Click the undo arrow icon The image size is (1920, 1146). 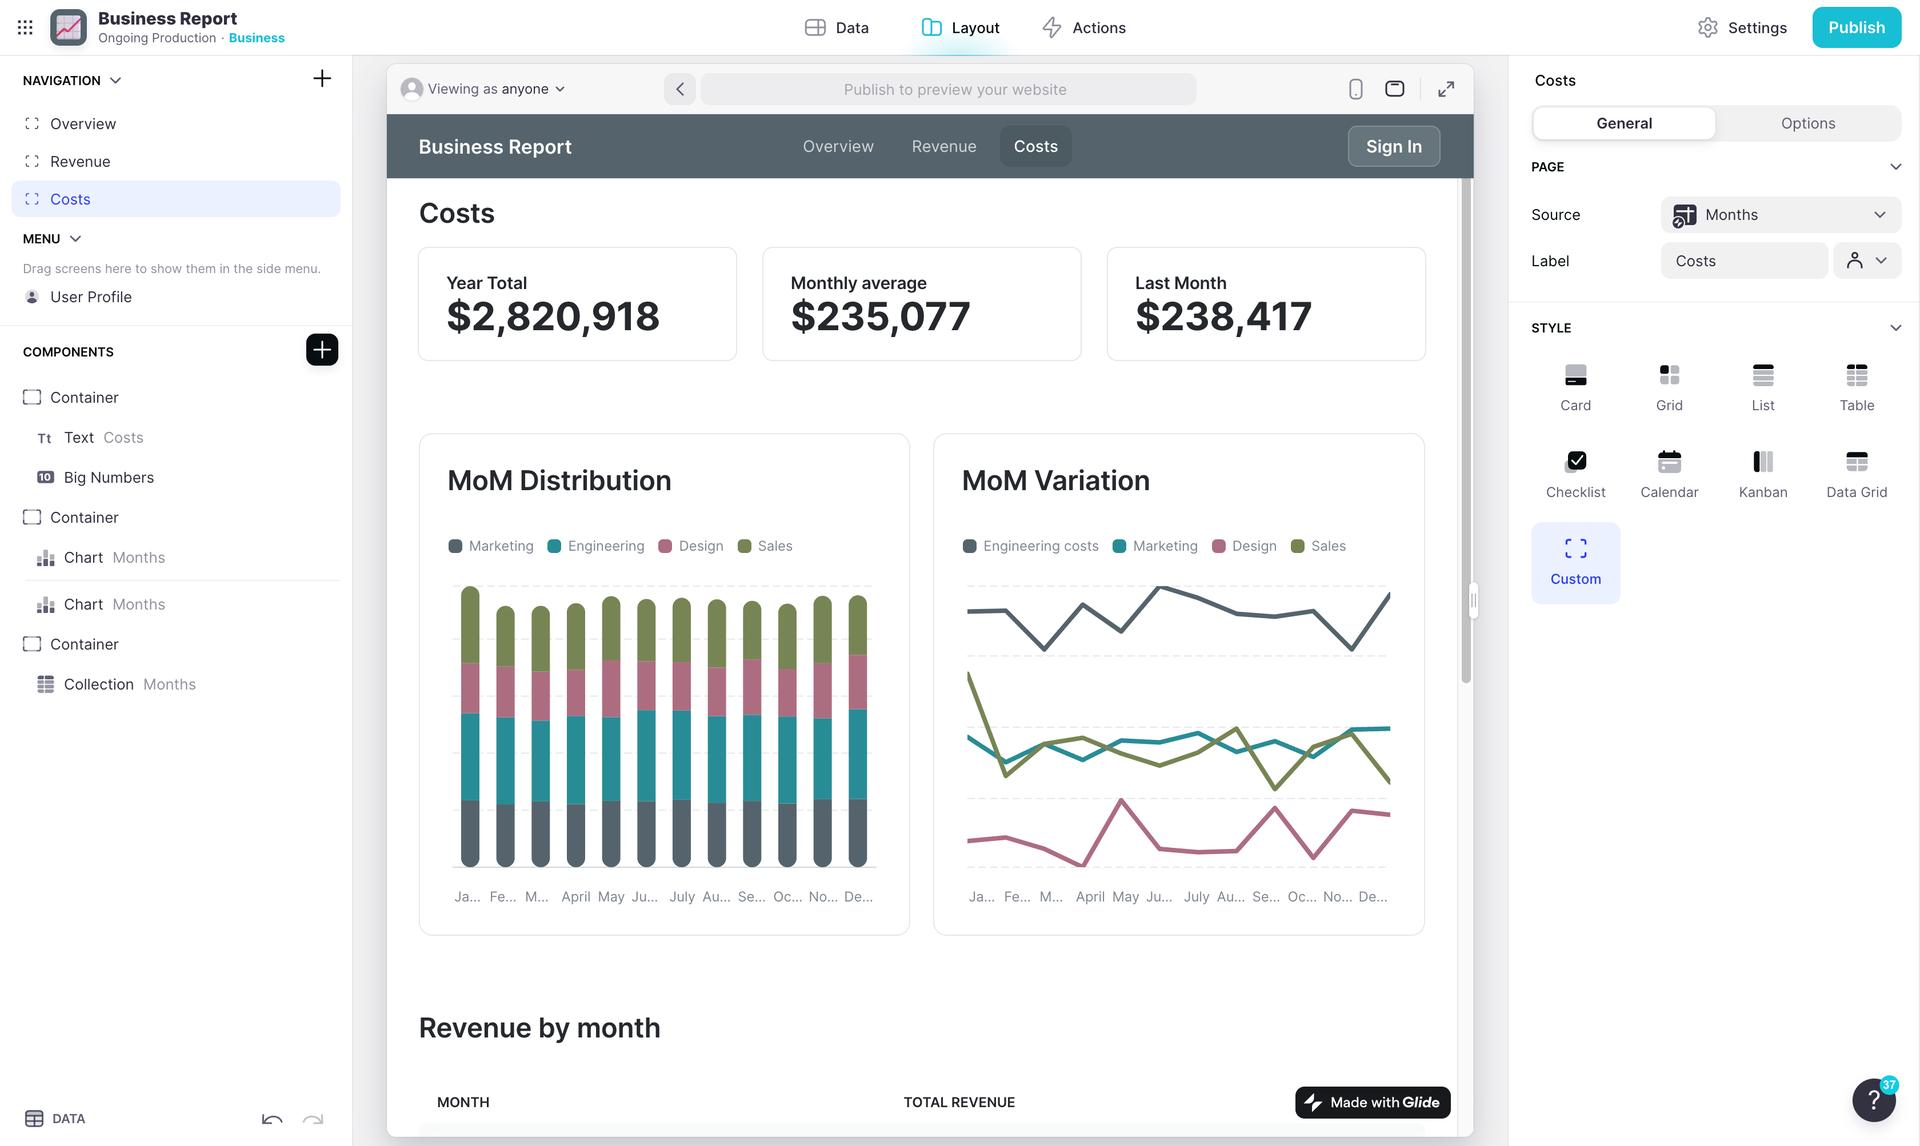coord(272,1119)
